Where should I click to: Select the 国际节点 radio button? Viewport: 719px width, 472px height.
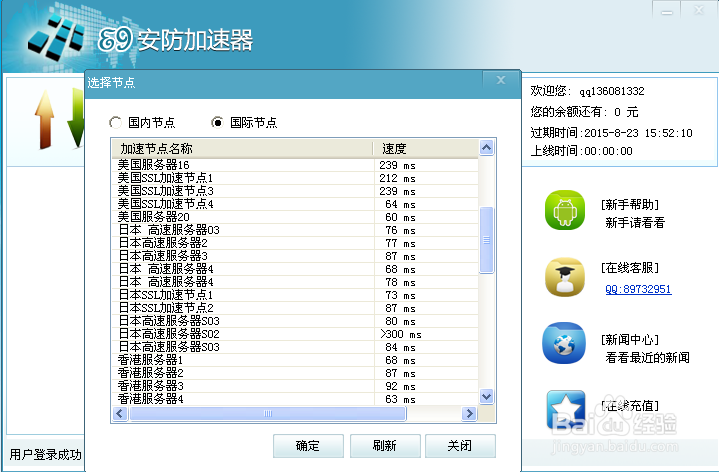(x=217, y=122)
